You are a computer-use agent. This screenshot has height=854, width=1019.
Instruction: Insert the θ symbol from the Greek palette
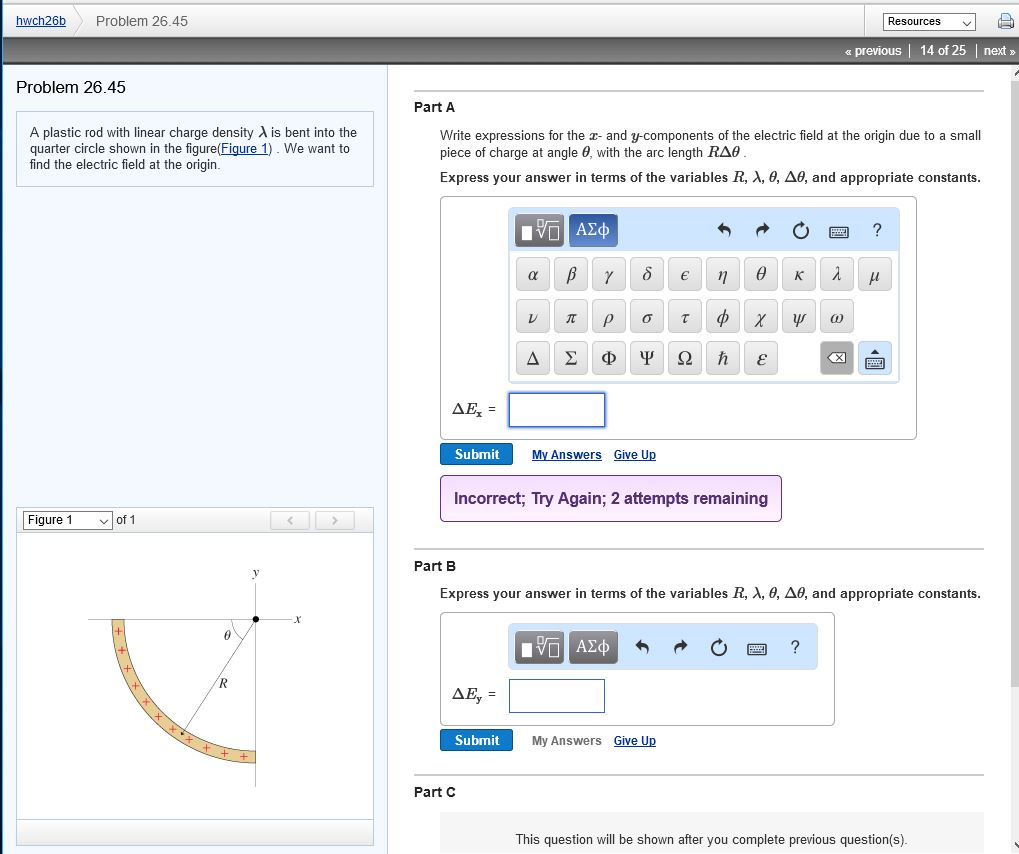click(x=762, y=276)
